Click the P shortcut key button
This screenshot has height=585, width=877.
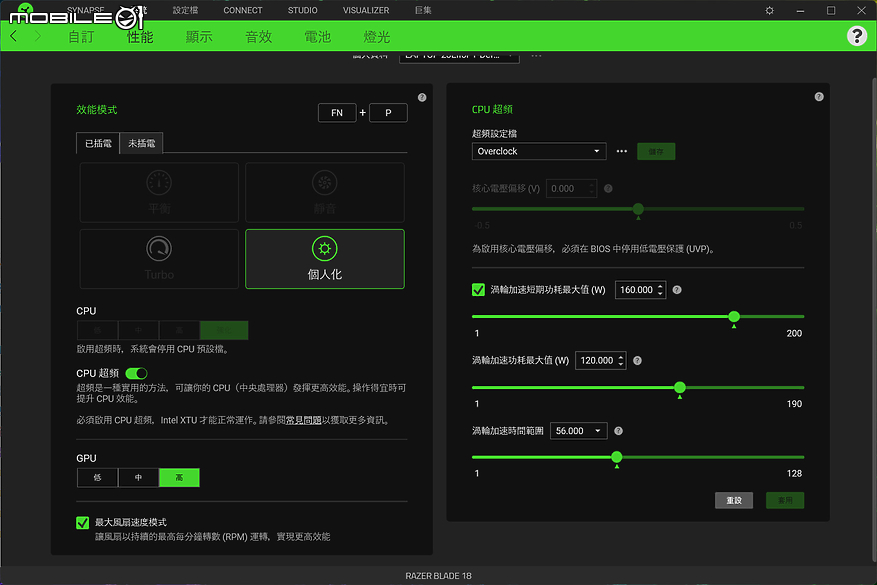[x=388, y=113]
